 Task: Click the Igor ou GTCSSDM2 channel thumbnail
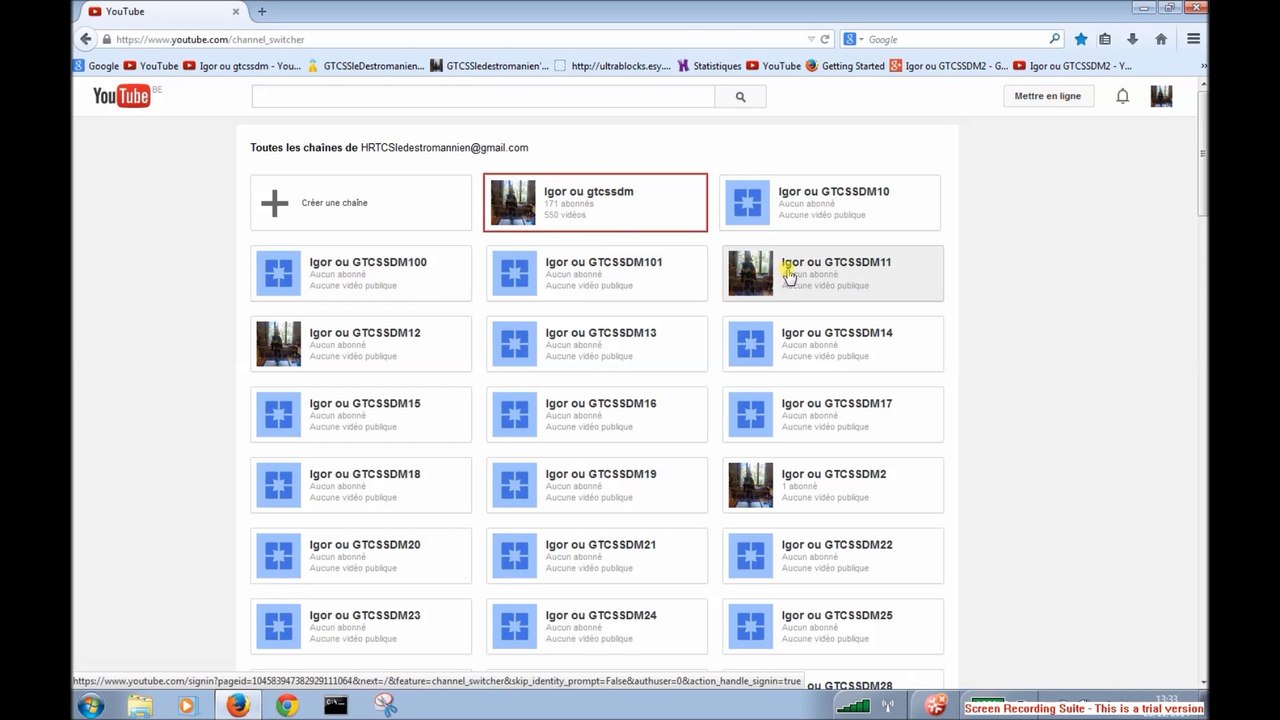(750, 485)
